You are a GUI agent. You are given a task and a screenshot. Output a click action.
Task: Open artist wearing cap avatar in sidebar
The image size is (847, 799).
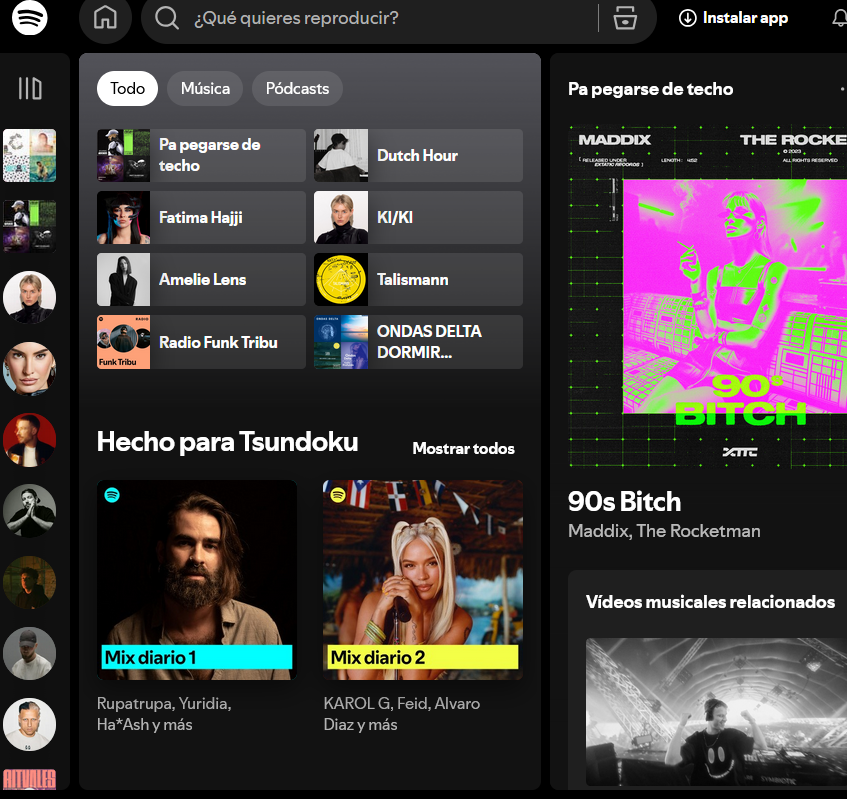pyautogui.click(x=30, y=654)
